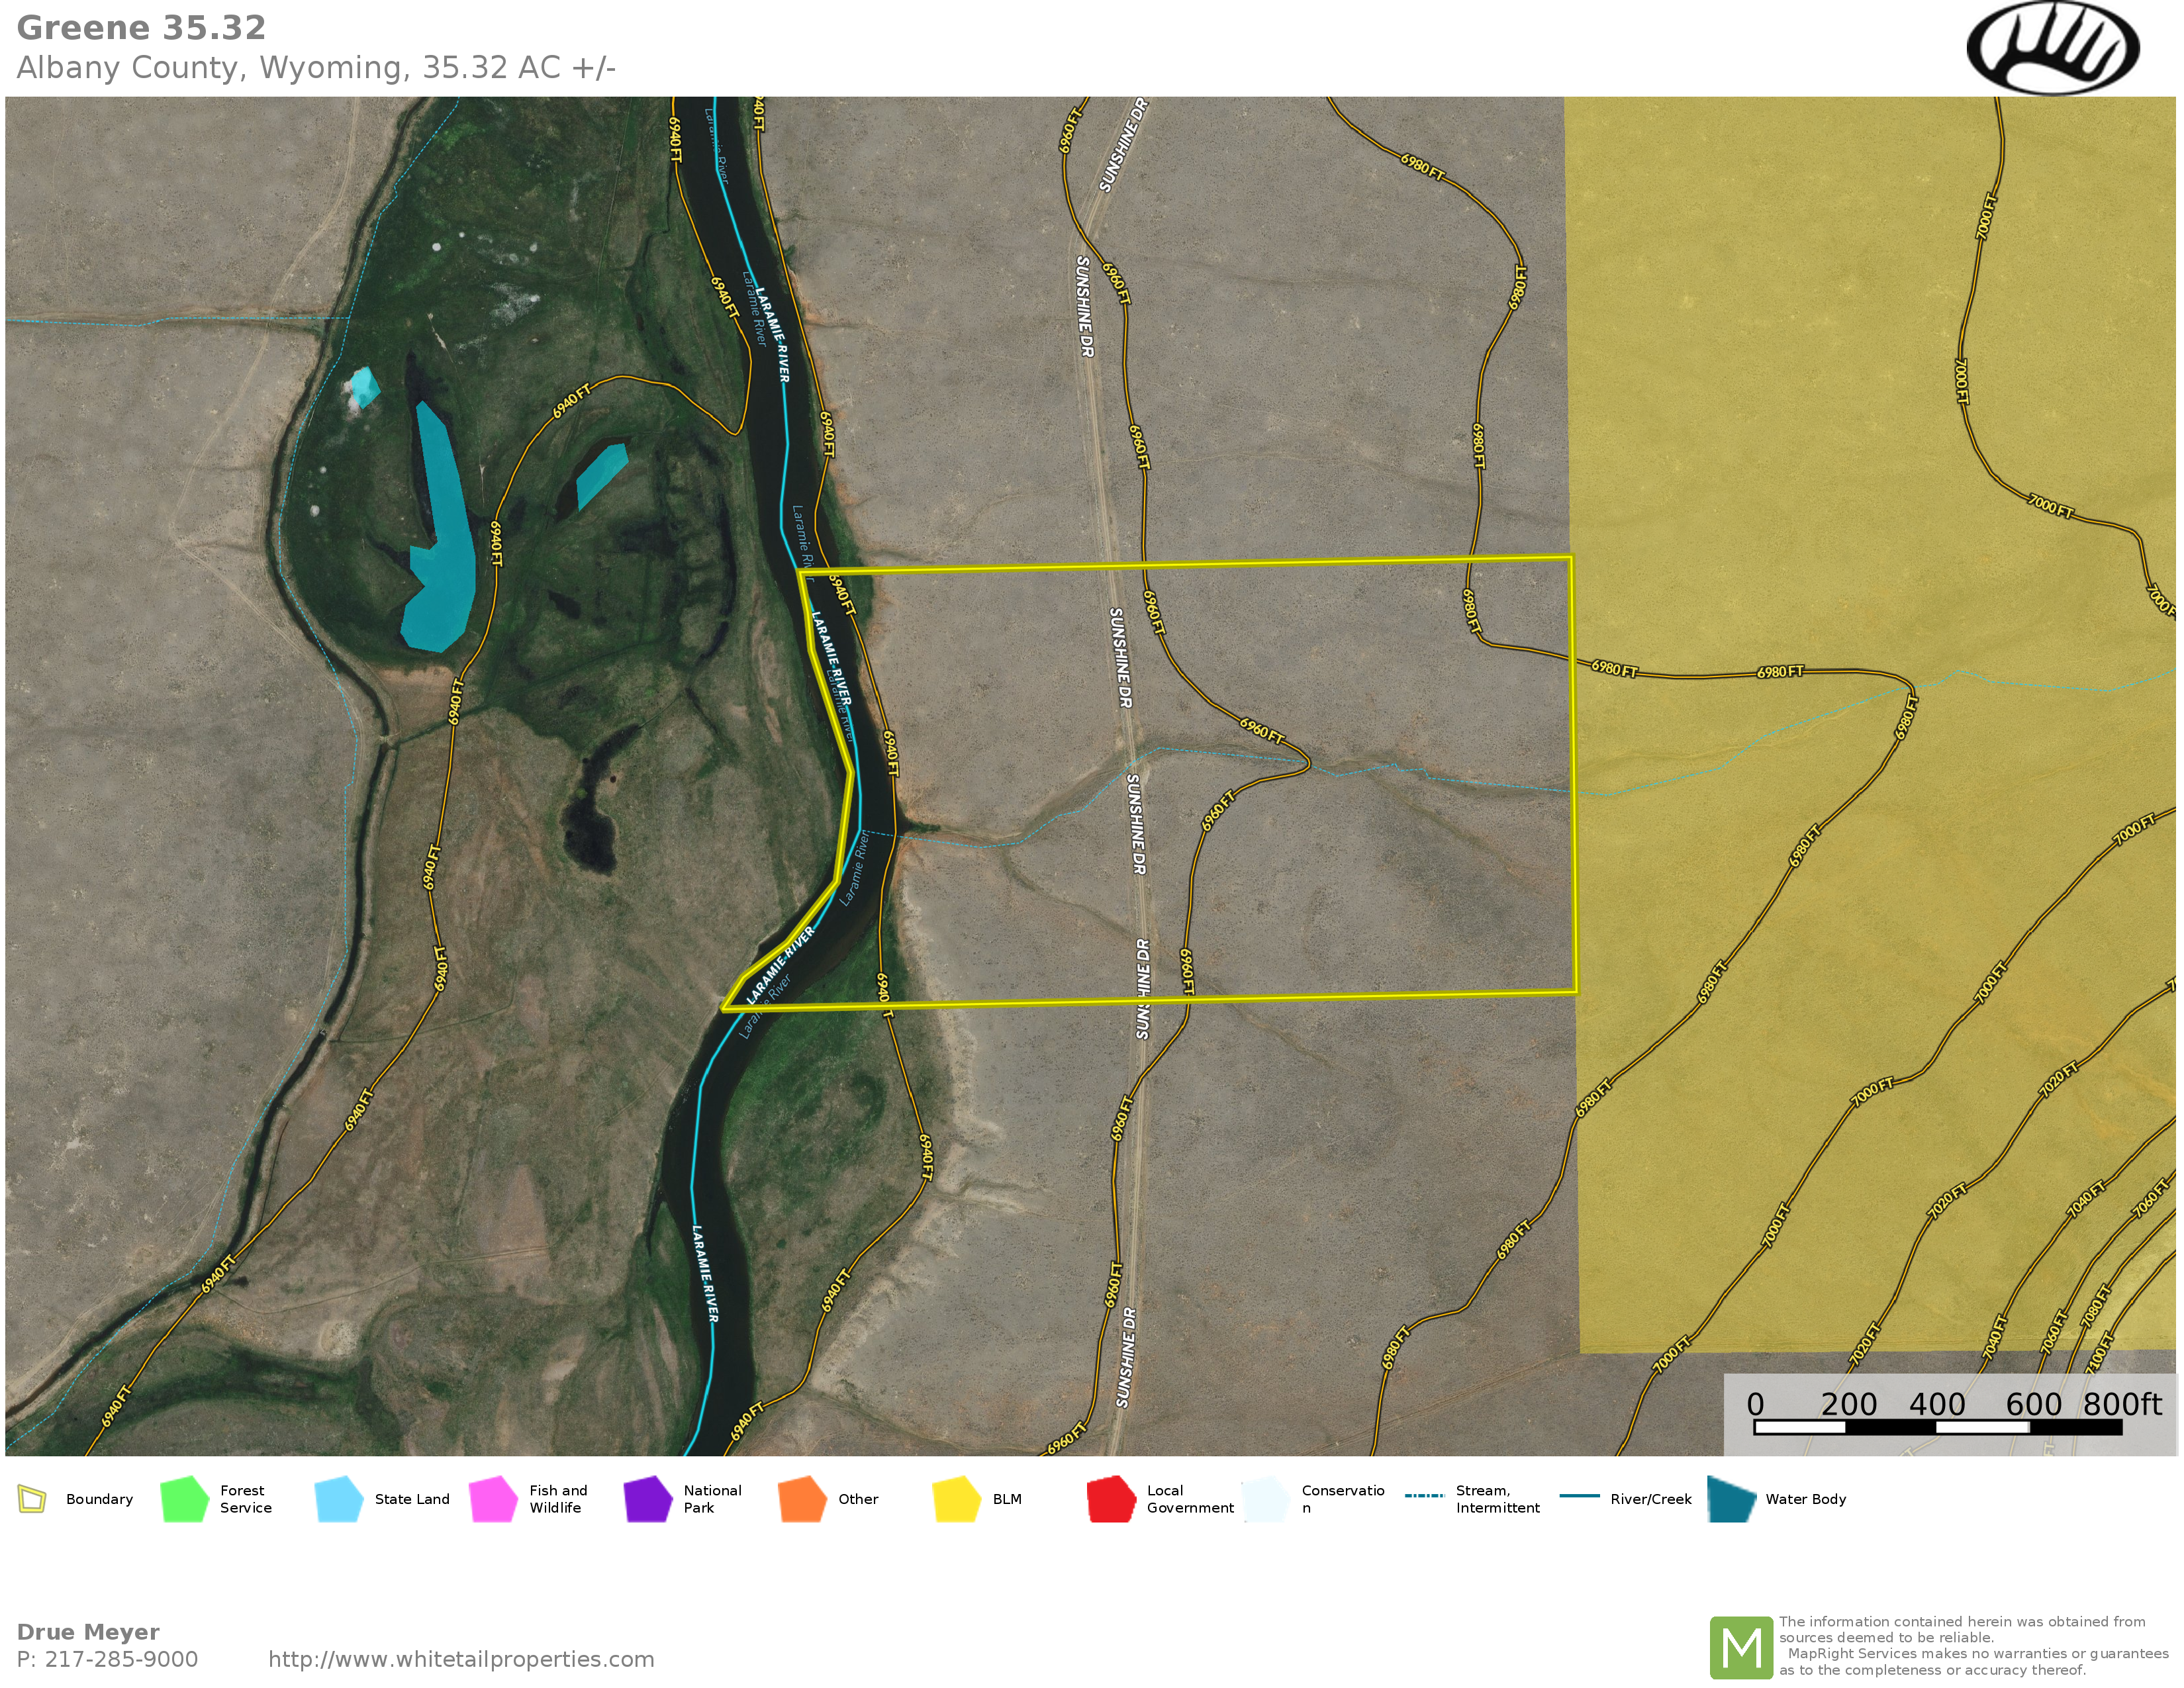Click the National Park purple legend icon
The image size is (2184, 1688).
648,1499
